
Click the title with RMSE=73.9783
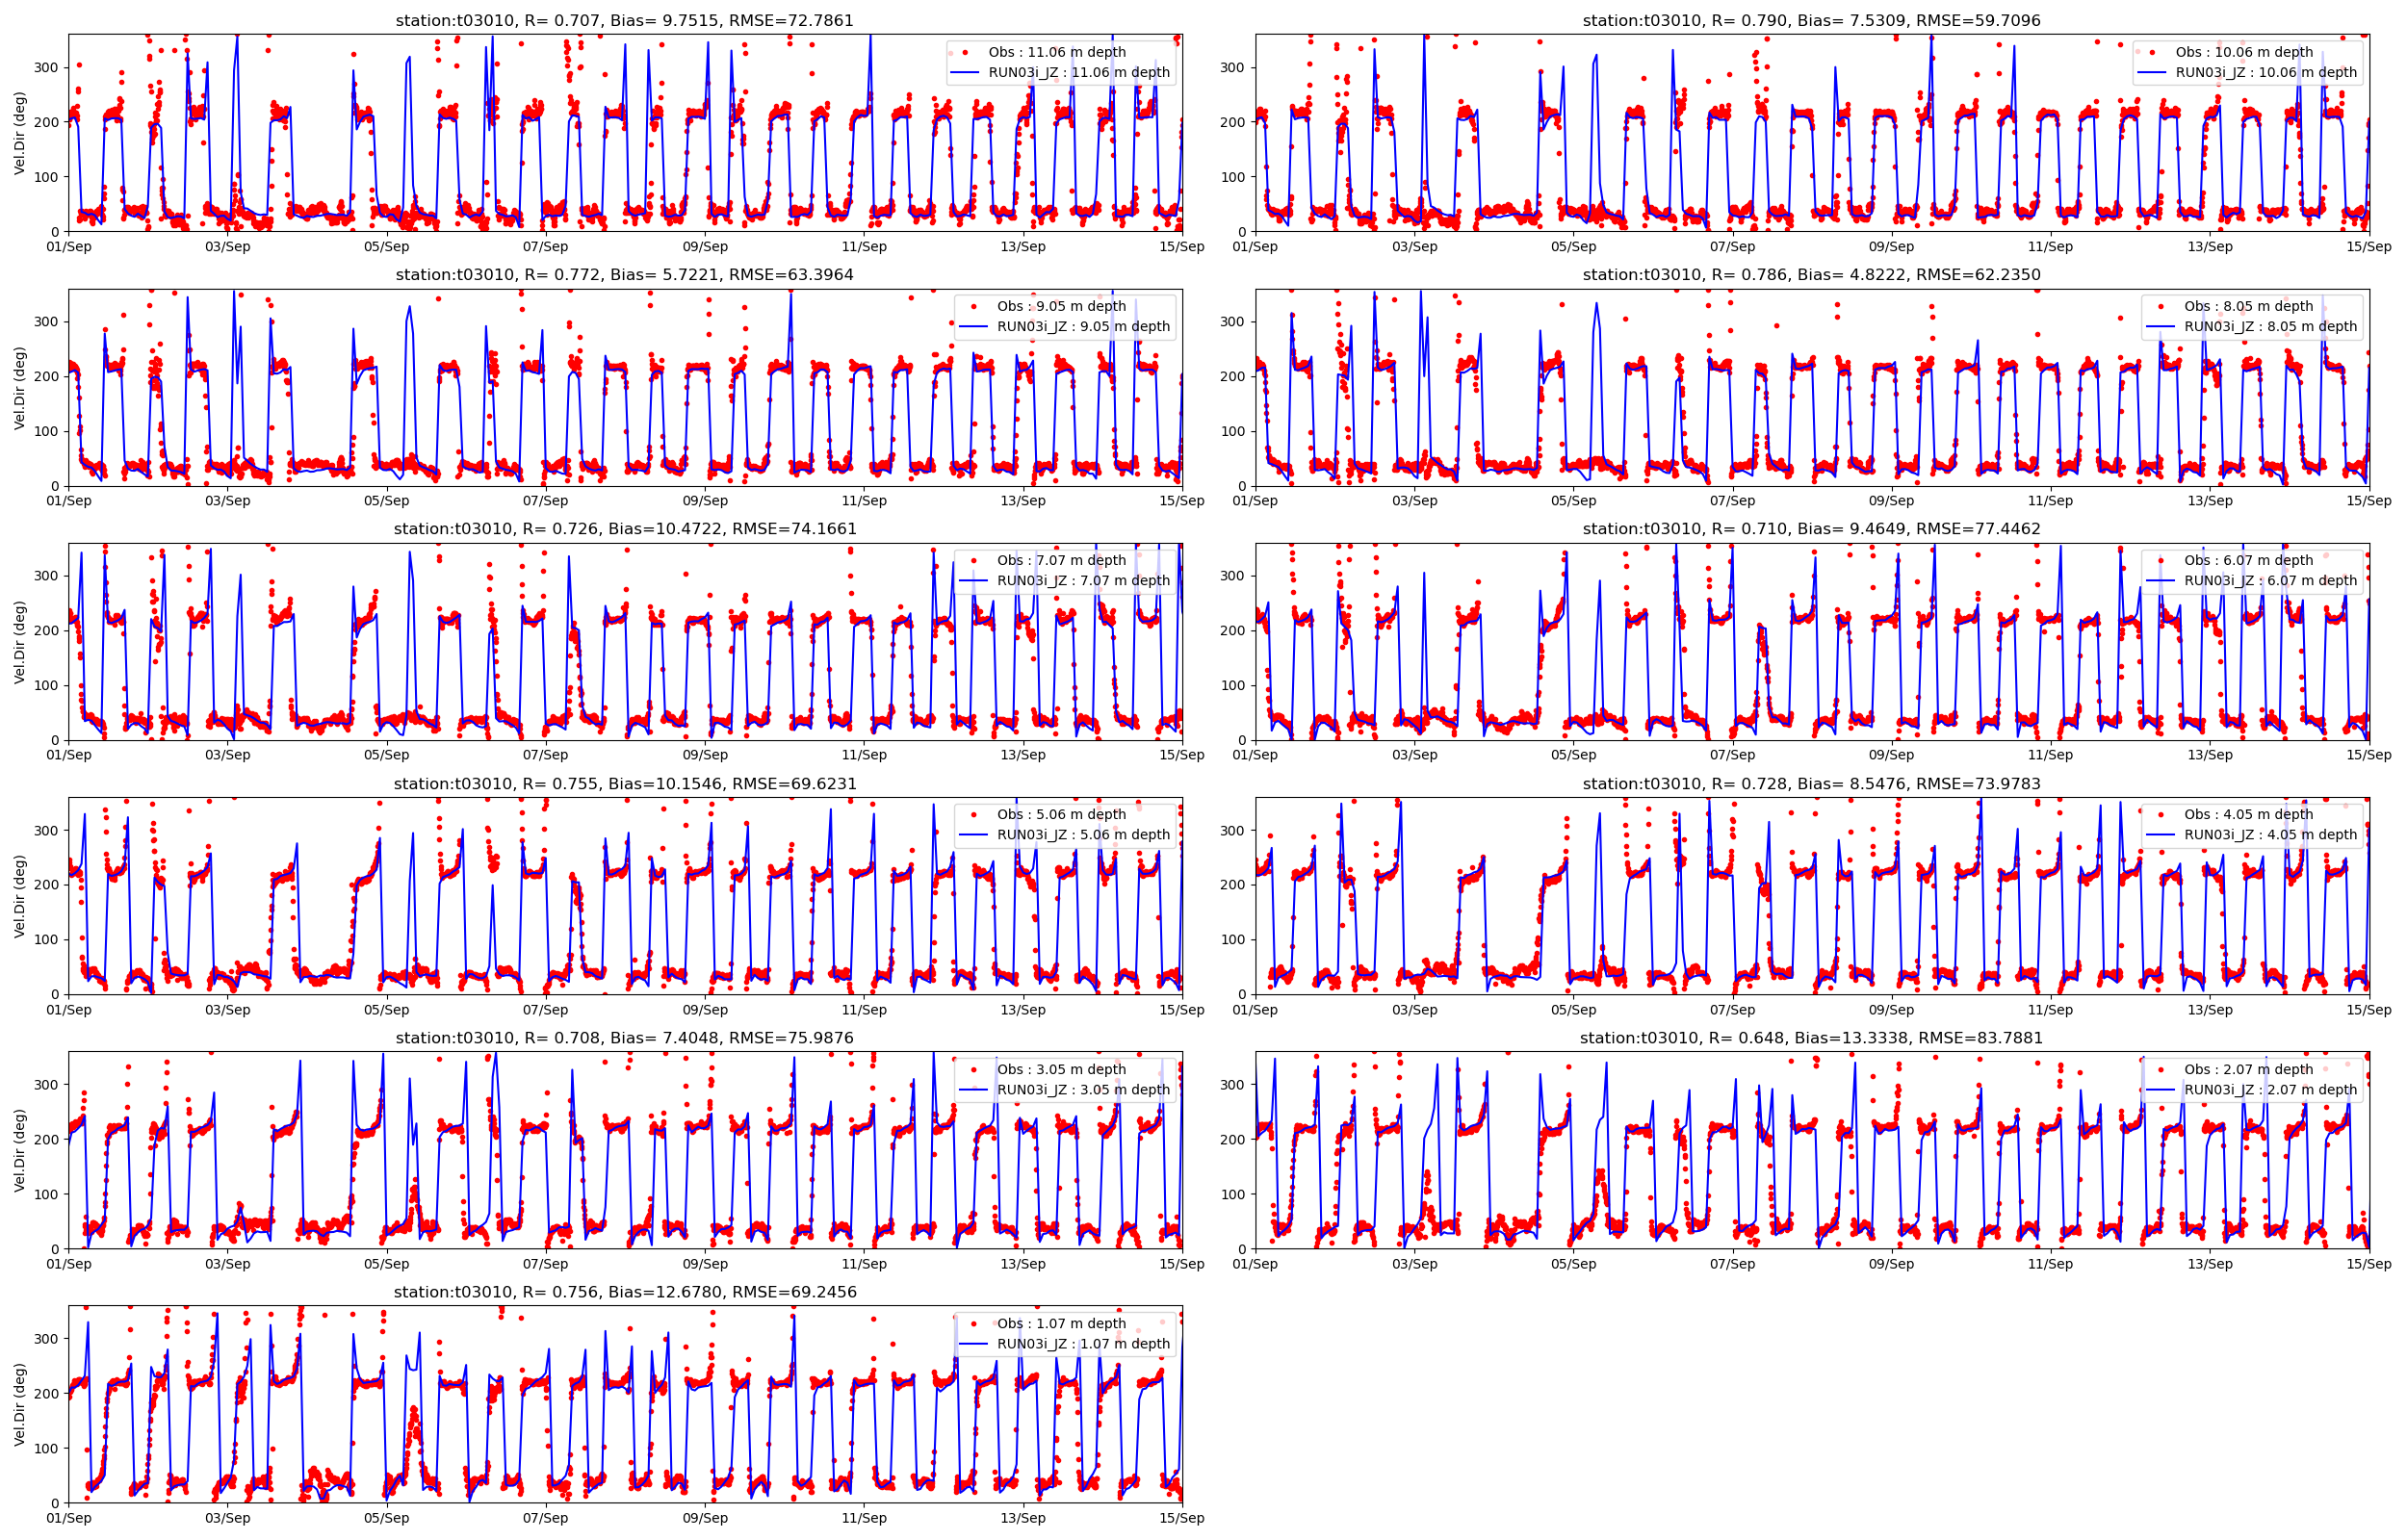[x=1811, y=783]
